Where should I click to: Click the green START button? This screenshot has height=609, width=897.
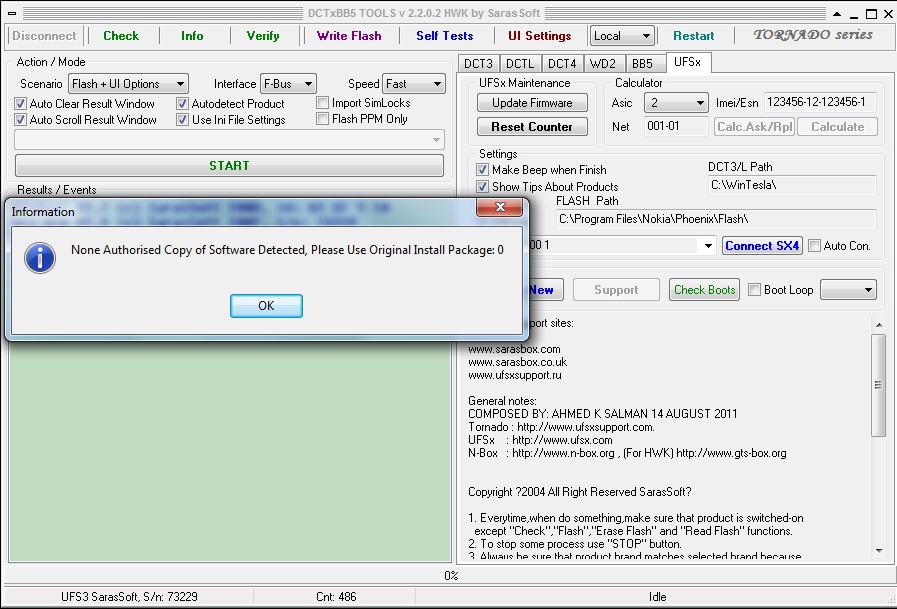229,166
